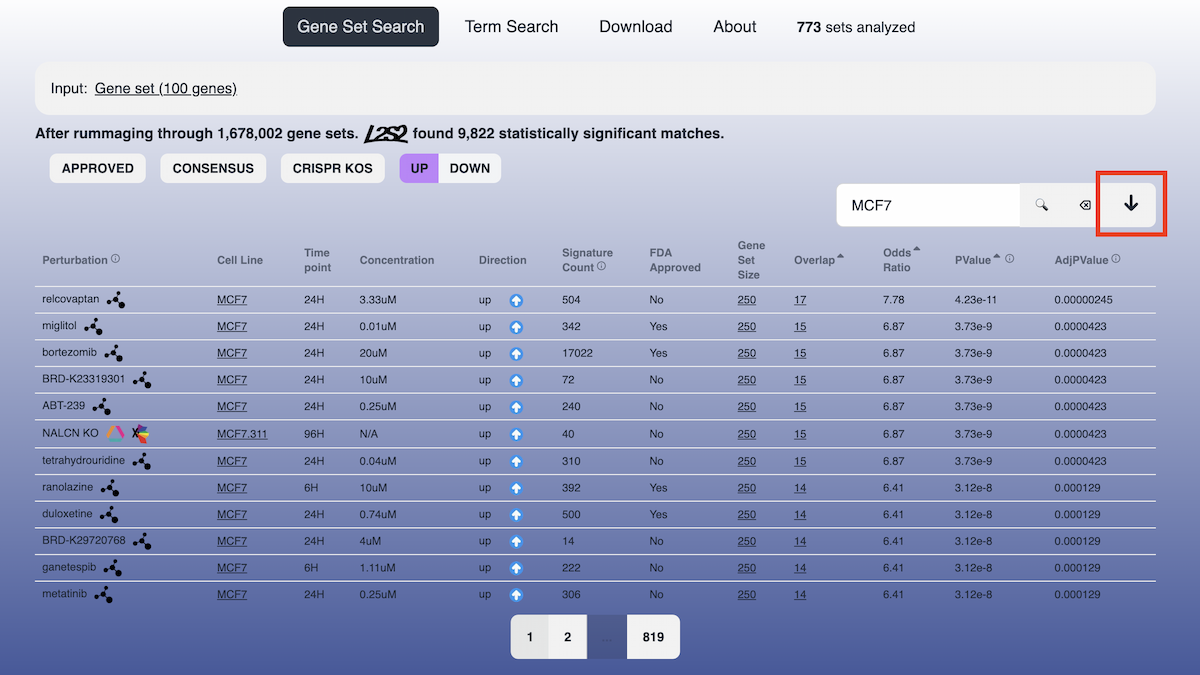Go to page 819 of results
The image size is (1200, 675).
tap(653, 637)
